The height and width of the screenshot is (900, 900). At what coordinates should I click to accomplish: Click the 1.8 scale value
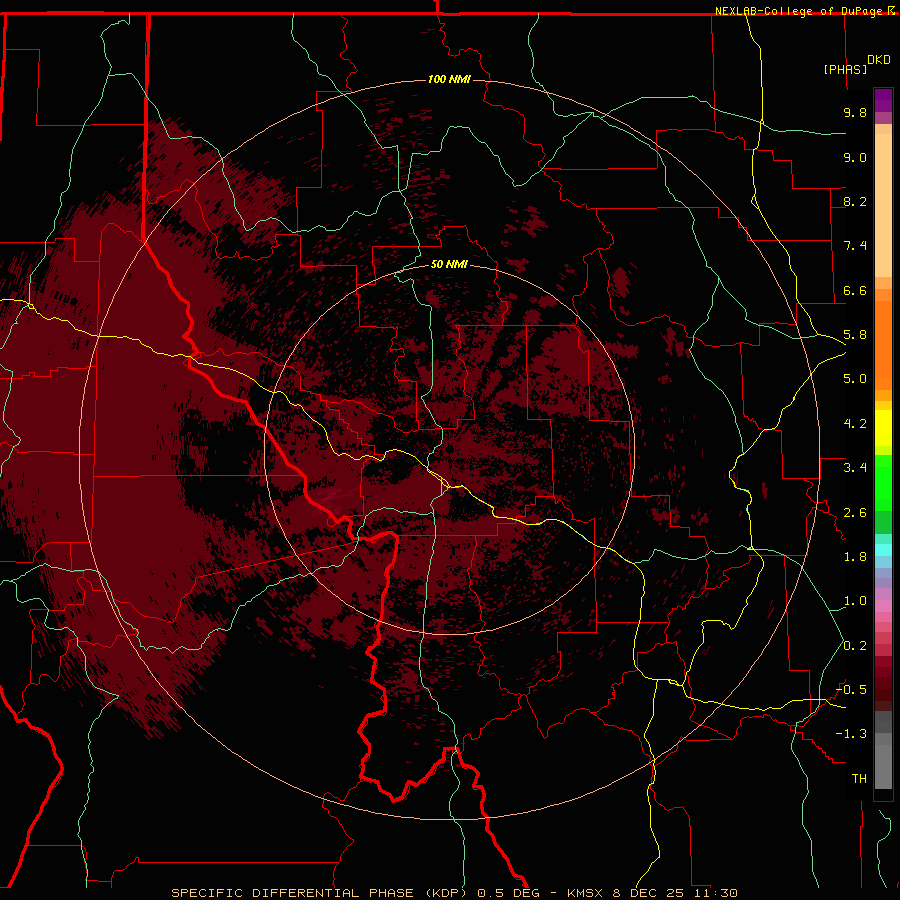pyautogui.click(x=855, y=557)
